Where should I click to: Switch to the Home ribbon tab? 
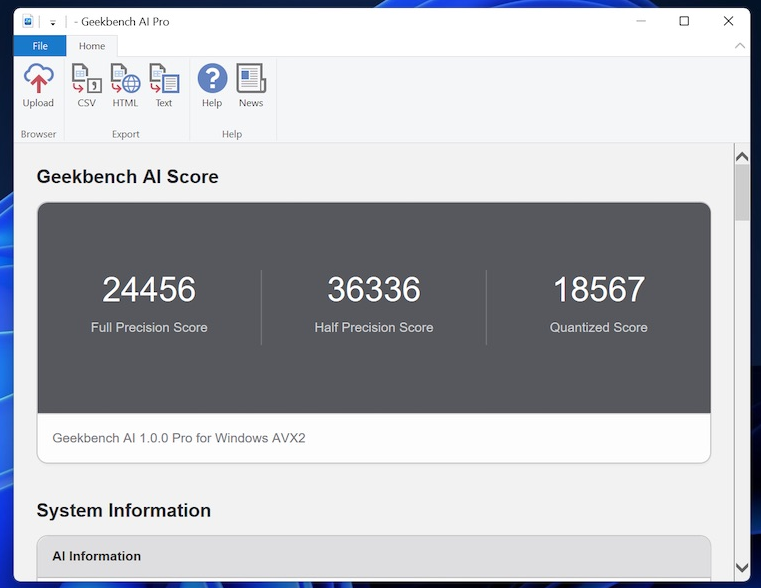click(x=92, y=46)
